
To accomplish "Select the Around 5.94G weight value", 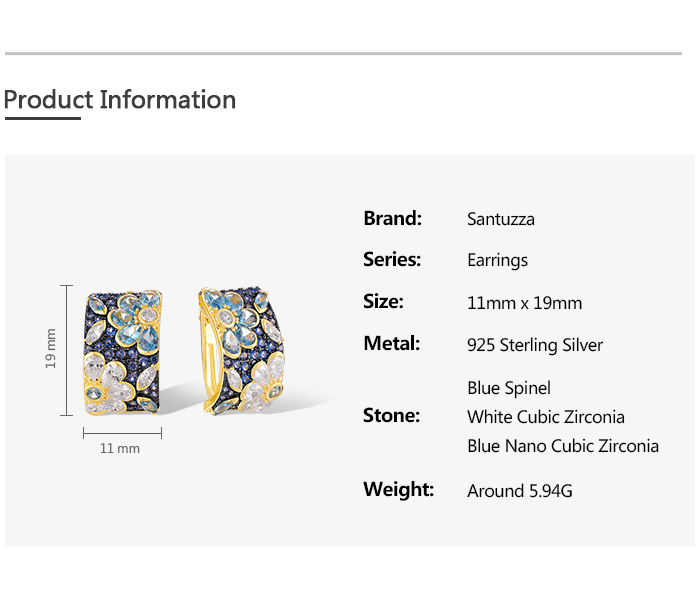I will 519,491.
